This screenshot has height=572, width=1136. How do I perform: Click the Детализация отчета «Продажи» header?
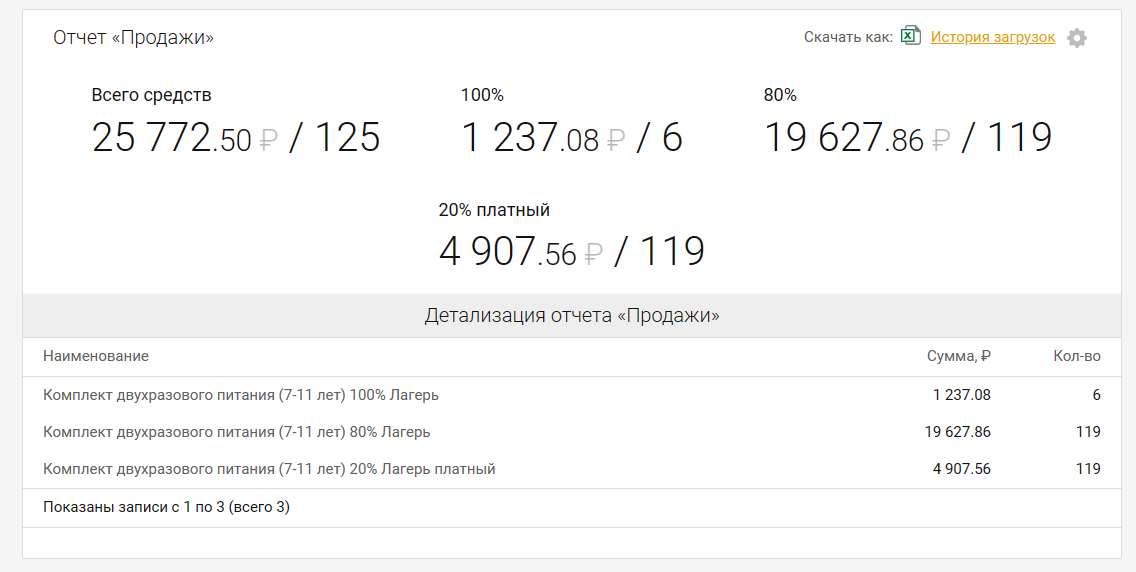572,316
